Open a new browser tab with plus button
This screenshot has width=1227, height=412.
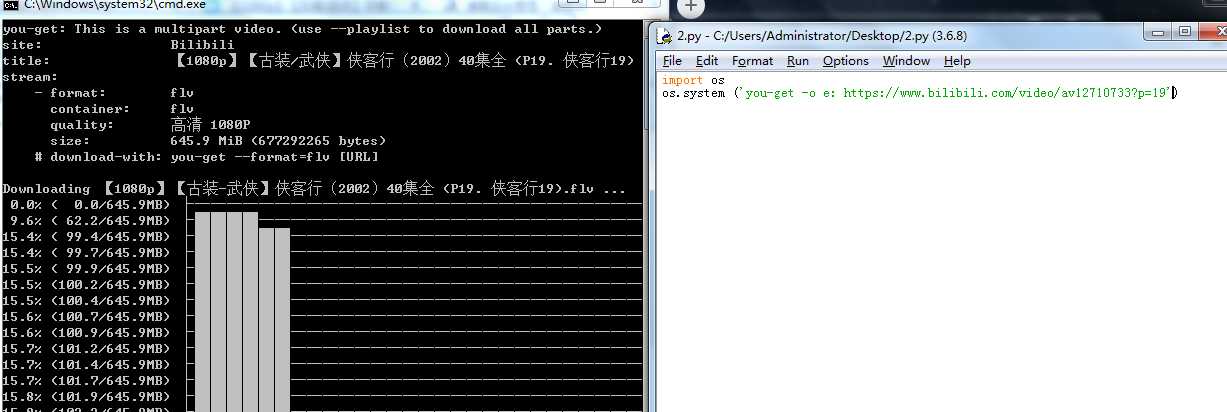[690, 6]
